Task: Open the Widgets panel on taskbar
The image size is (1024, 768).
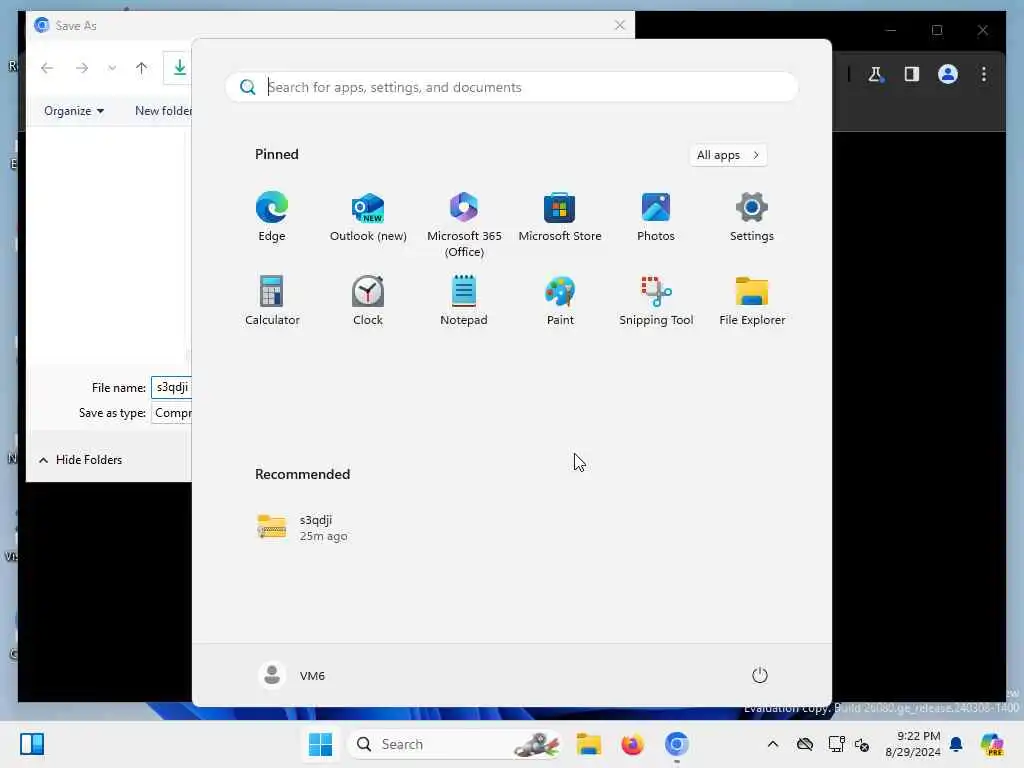Action: (x=31, y=744)
